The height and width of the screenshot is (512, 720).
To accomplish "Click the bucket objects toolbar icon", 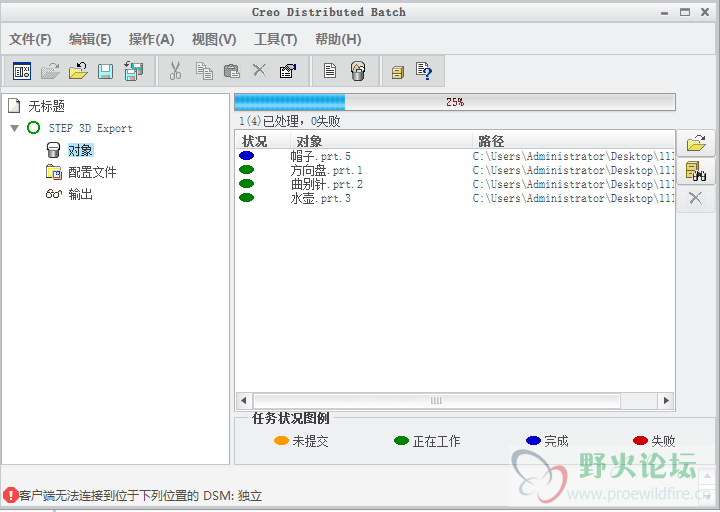I will click(358, 71).
